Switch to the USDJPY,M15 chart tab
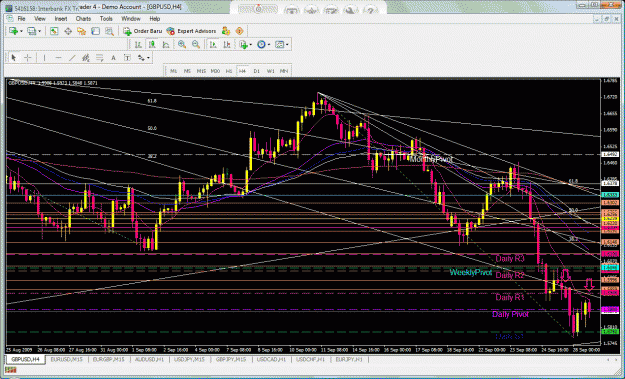 [x=189, y=359]
